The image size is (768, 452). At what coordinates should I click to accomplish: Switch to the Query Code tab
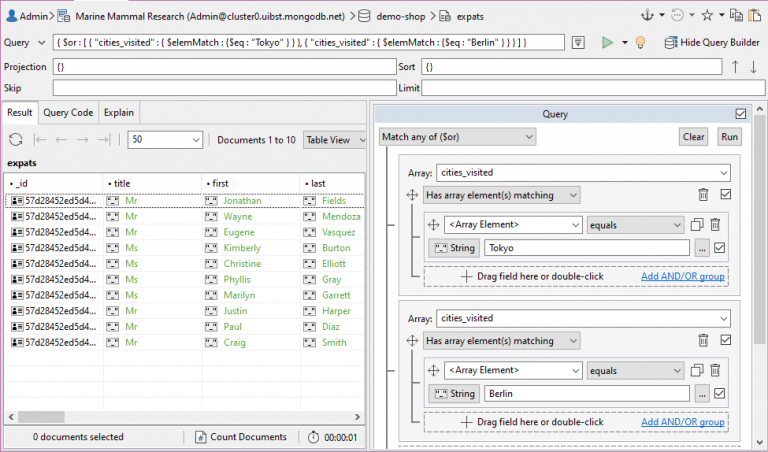(x=68, y=113)
